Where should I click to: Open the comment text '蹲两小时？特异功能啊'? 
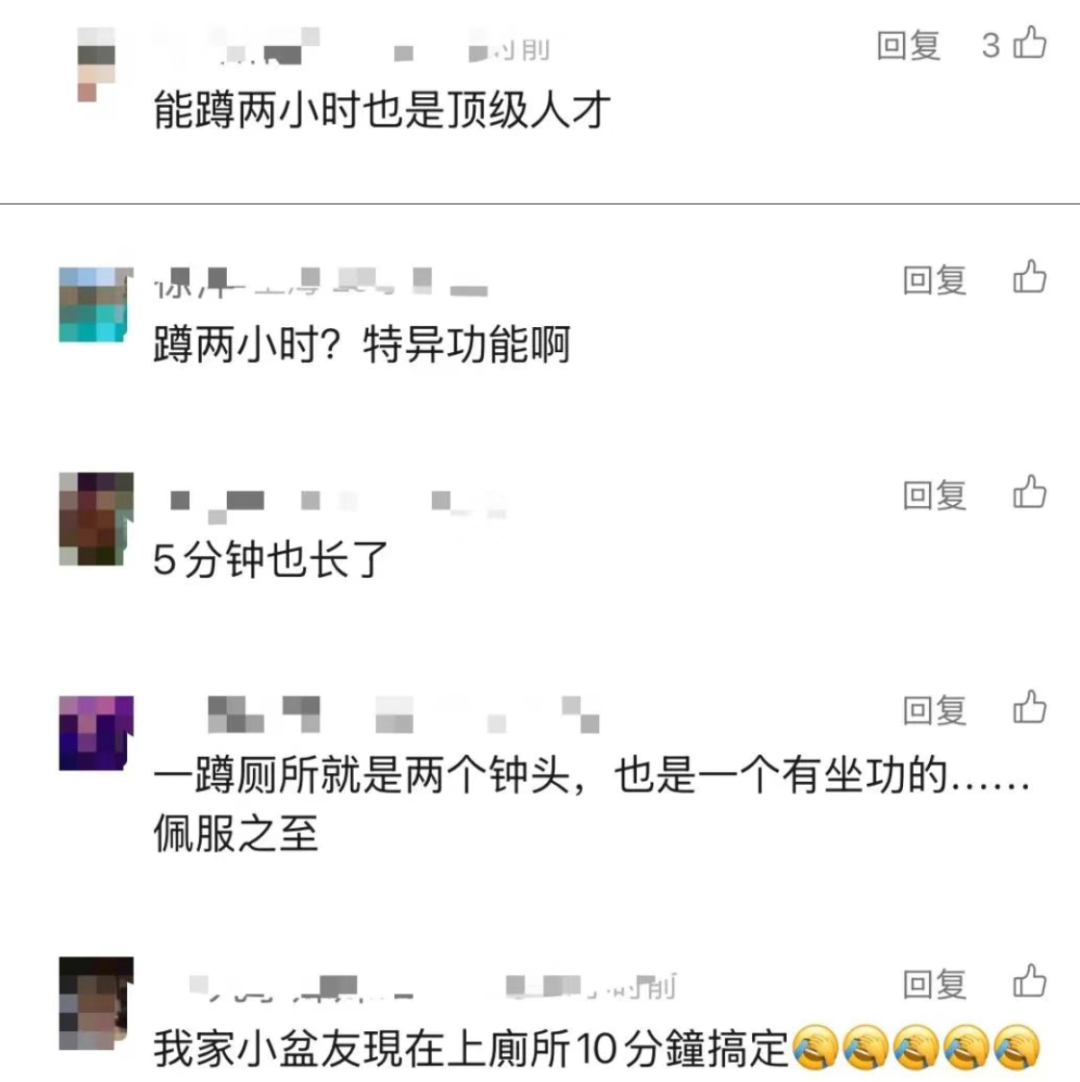tap(362, 344)
